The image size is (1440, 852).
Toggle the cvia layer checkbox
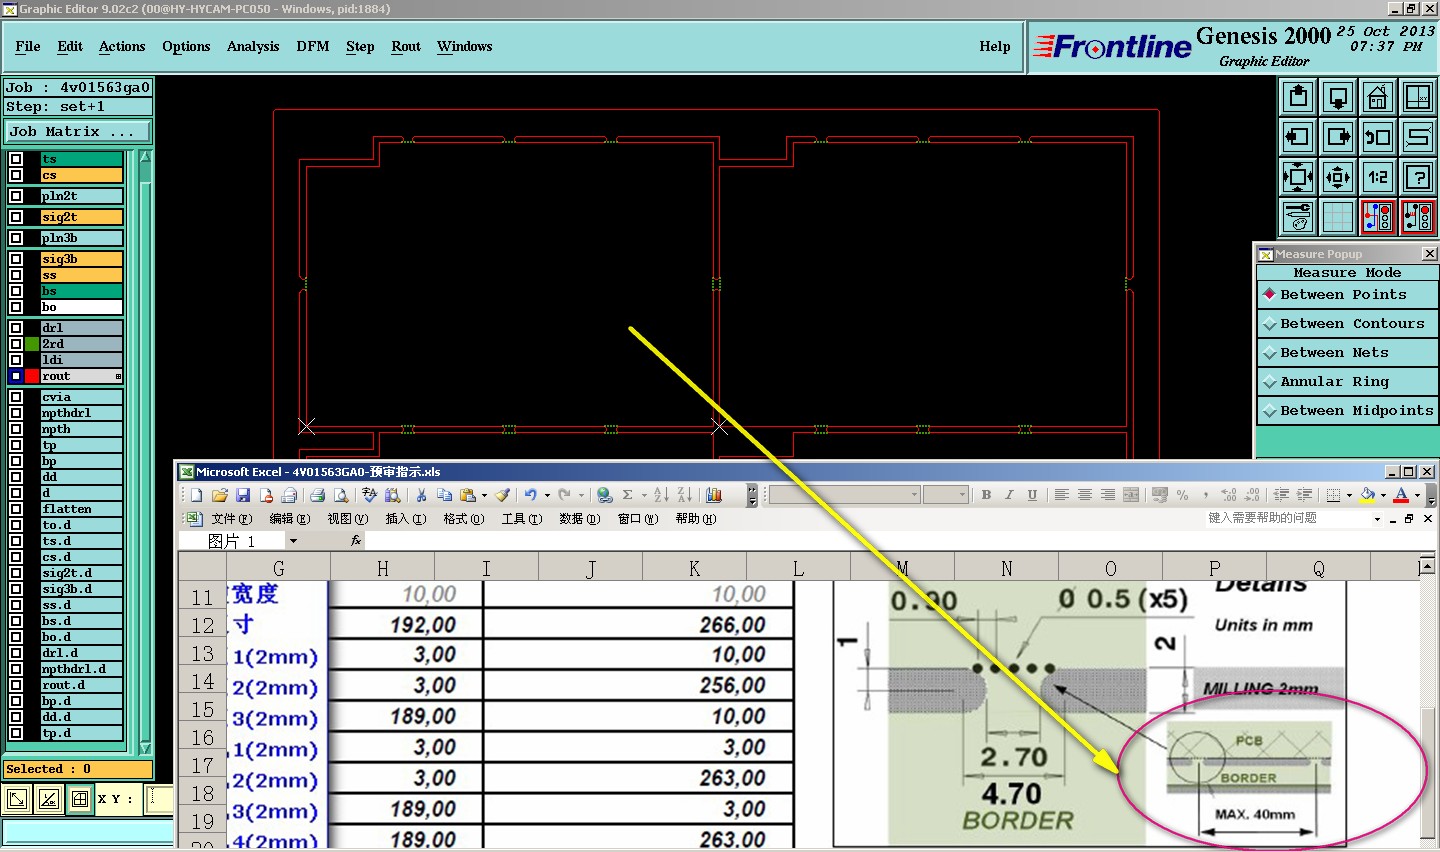(16, 397)
